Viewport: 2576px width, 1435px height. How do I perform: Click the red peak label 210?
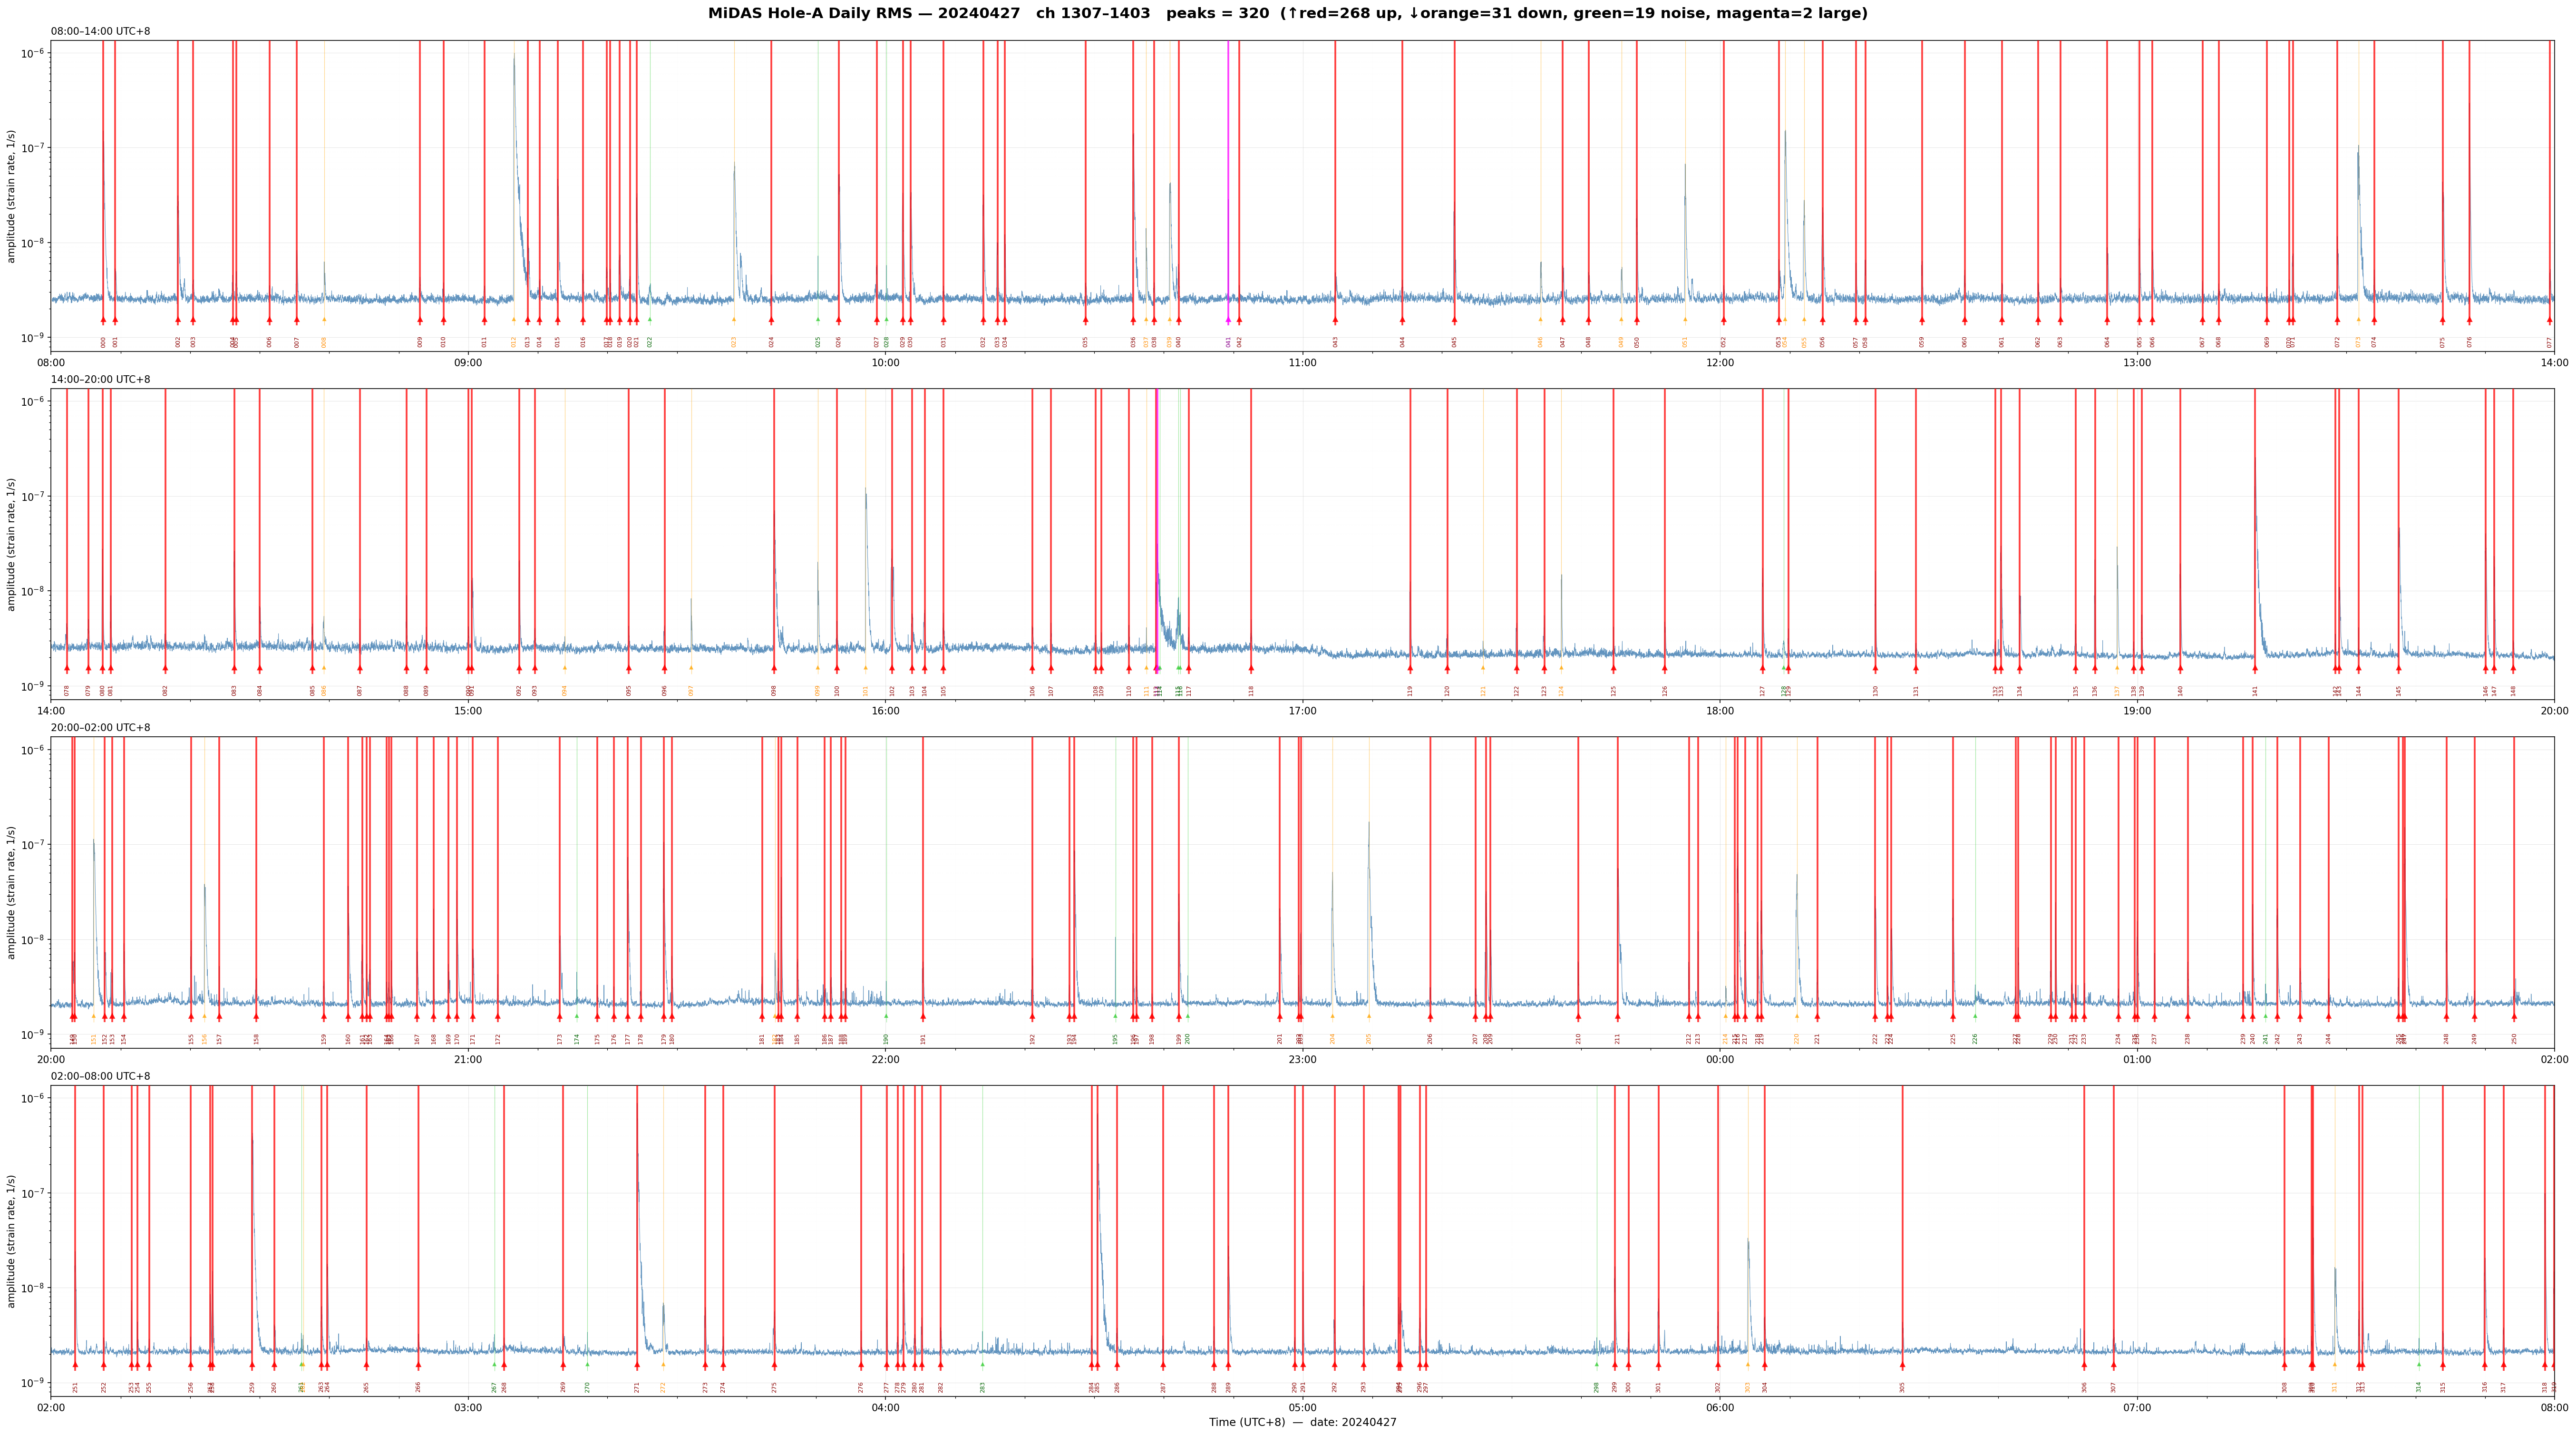click(x=1579, y=1039)
